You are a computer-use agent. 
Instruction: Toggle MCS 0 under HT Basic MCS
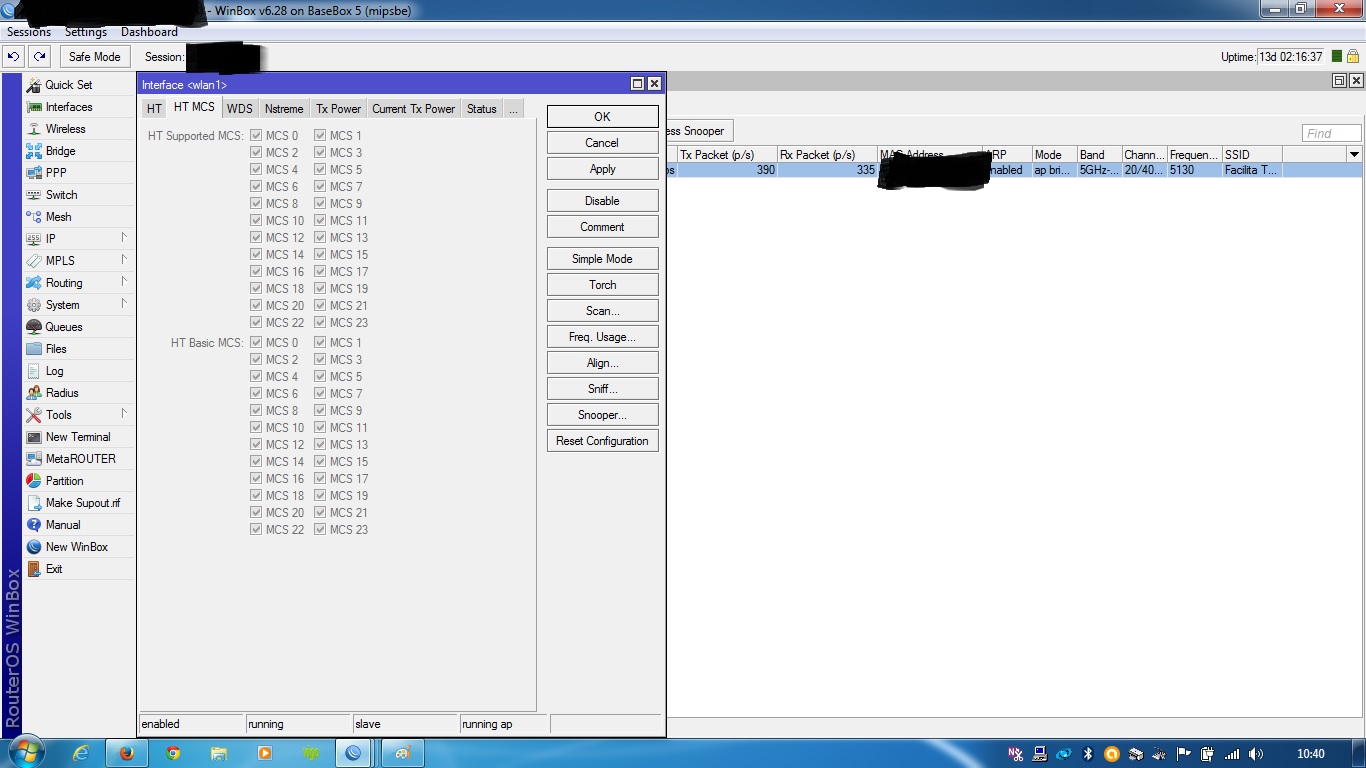[256, 343]
